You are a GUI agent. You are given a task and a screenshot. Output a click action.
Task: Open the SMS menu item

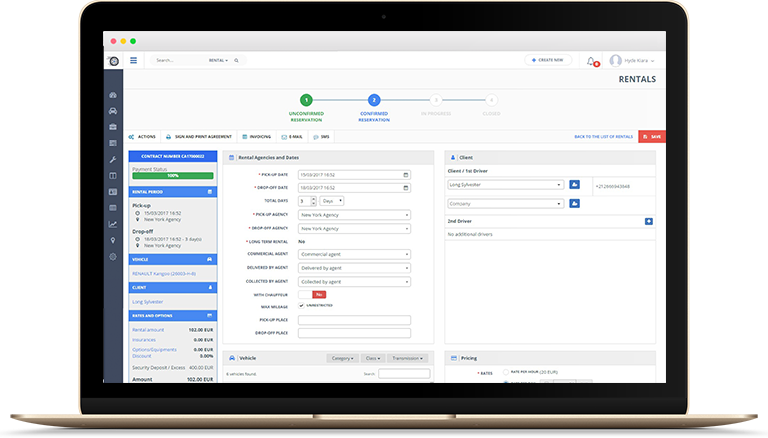321,137
